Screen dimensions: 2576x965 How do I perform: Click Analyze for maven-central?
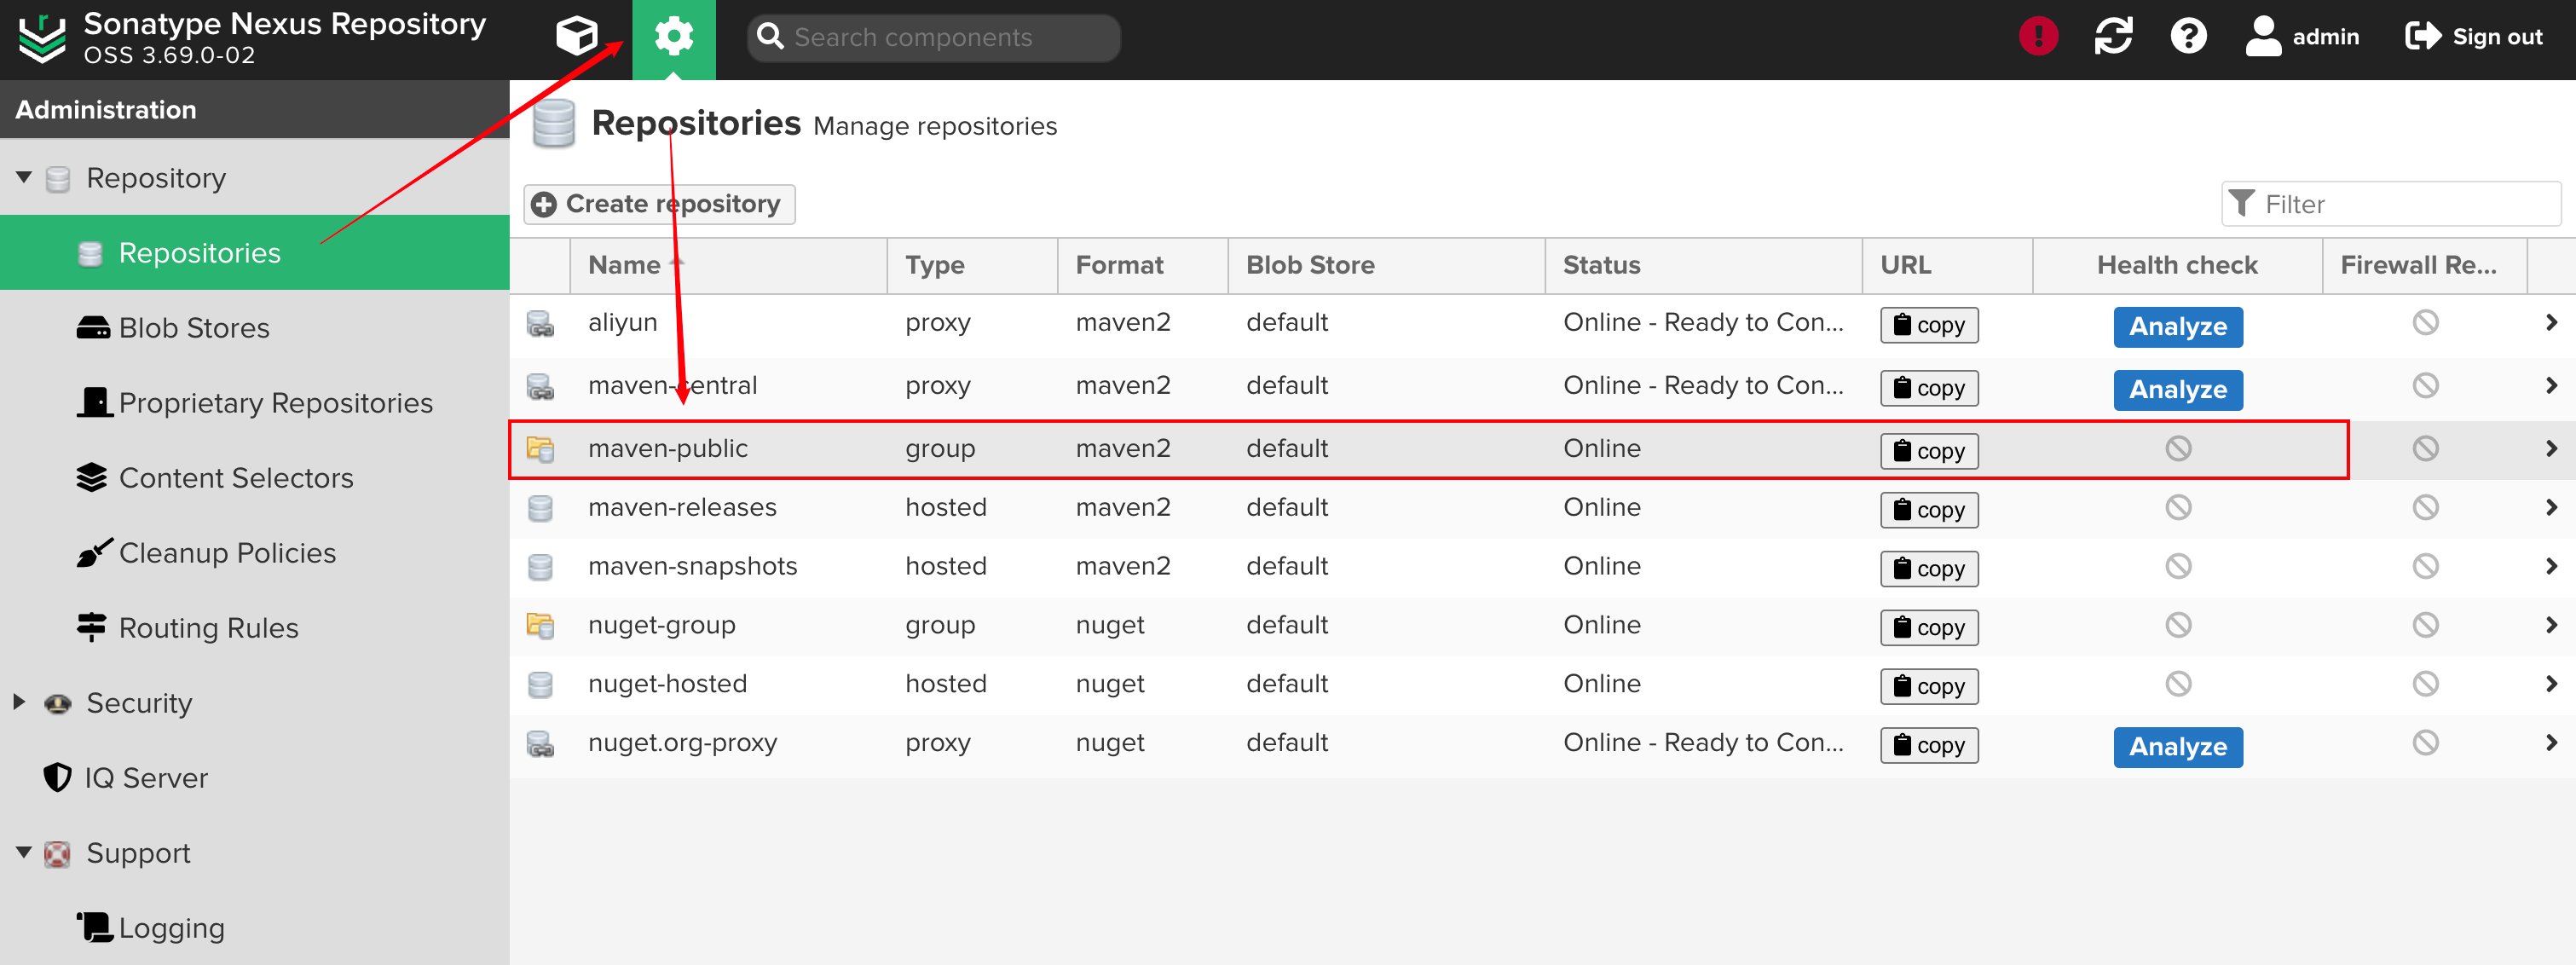click(2177, 389)
